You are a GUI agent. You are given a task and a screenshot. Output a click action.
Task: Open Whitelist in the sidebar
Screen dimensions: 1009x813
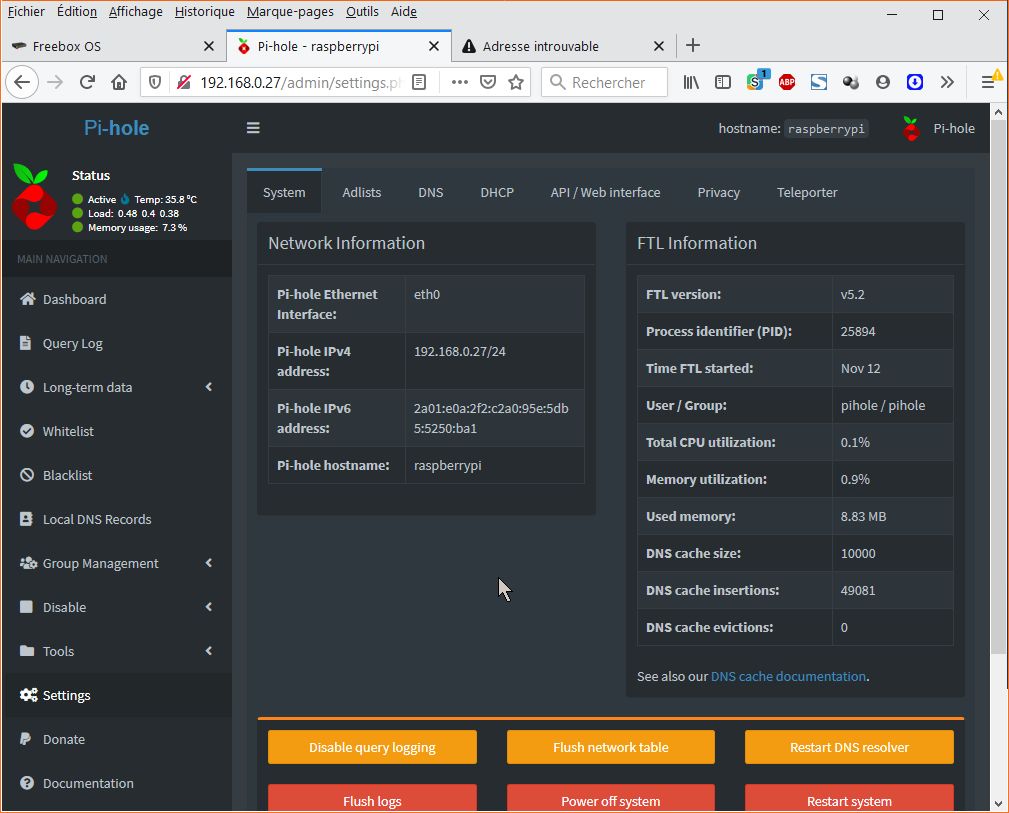coord(57,431)
